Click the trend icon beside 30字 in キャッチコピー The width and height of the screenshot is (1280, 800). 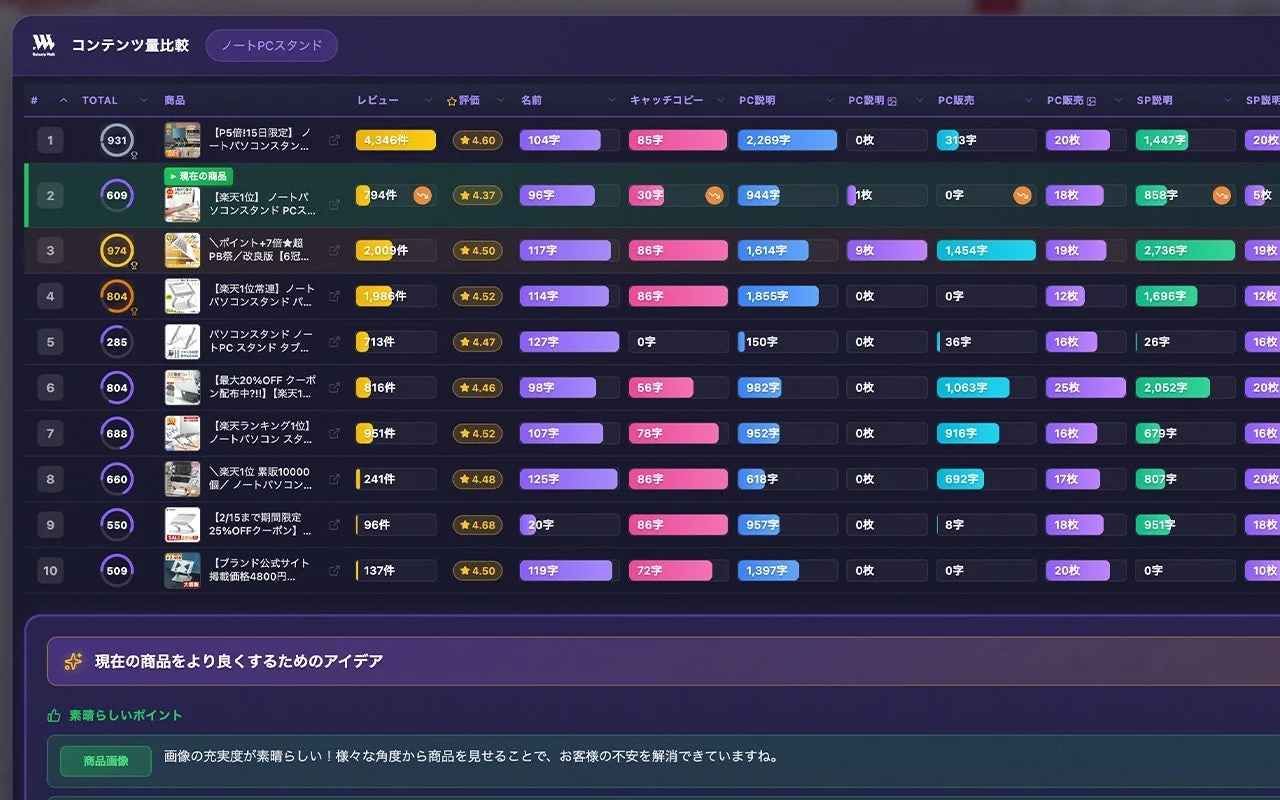tap(715, 194)
